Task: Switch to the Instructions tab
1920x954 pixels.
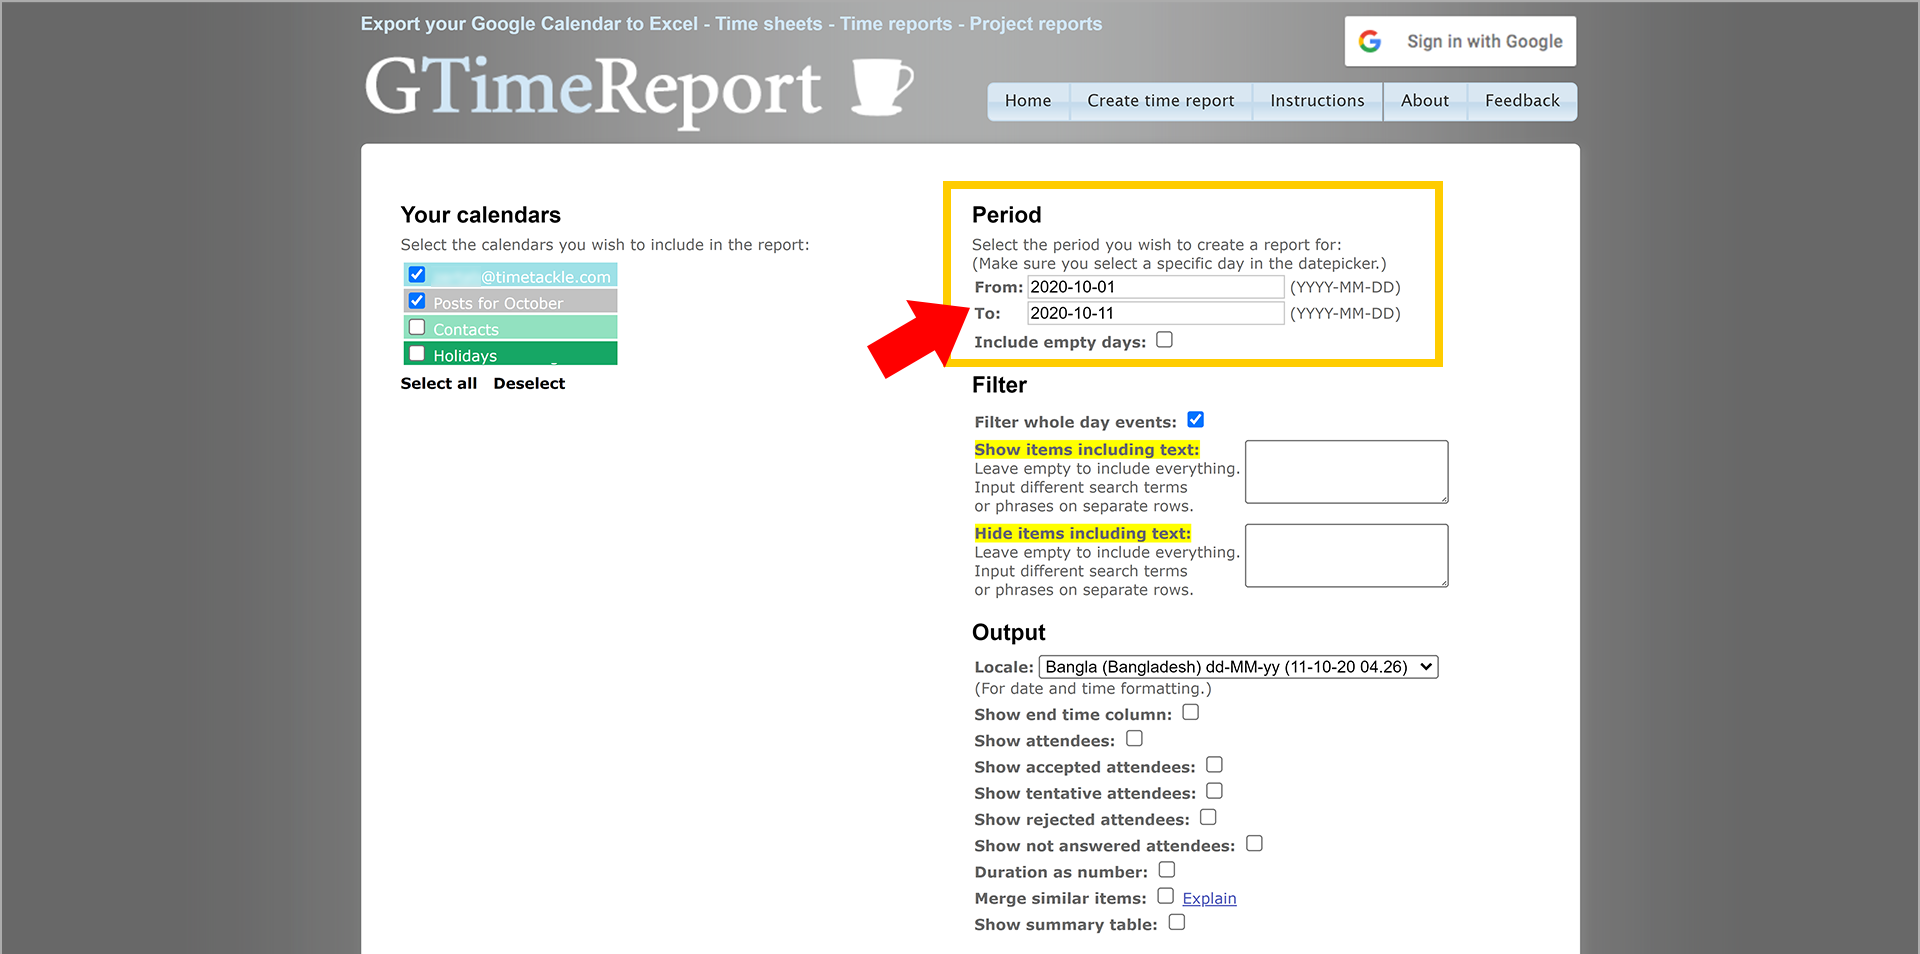Action: click(x=1317, y=101)
